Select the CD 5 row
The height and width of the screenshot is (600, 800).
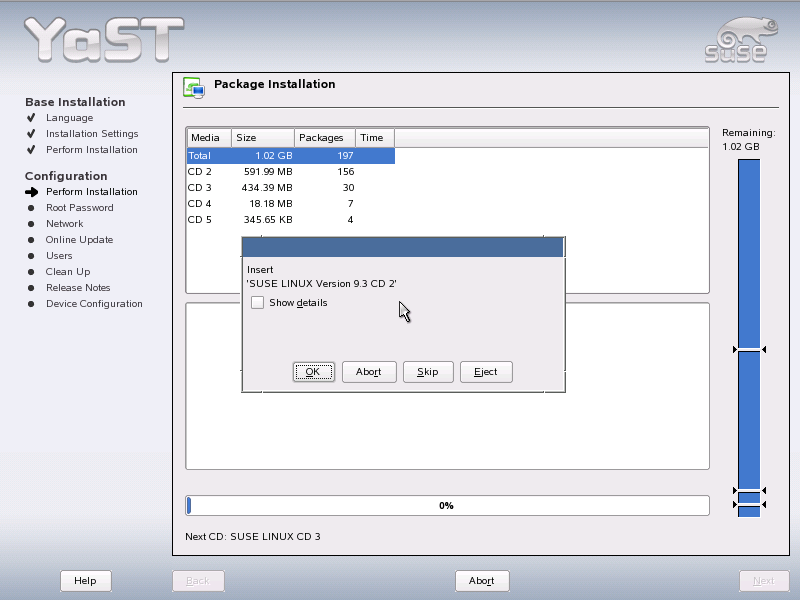click(x=291, y=220)
